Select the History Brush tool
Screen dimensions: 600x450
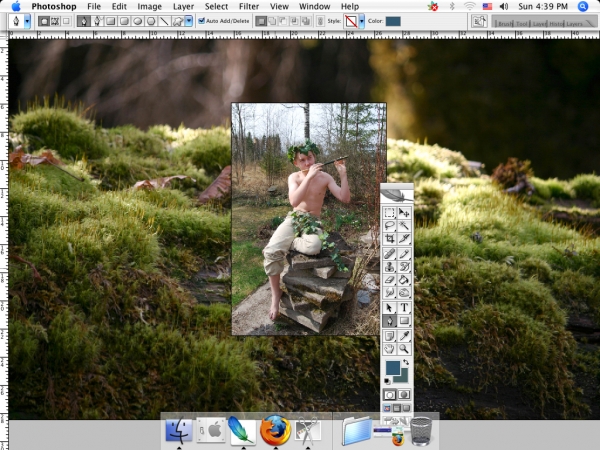[x=404, y=267]
